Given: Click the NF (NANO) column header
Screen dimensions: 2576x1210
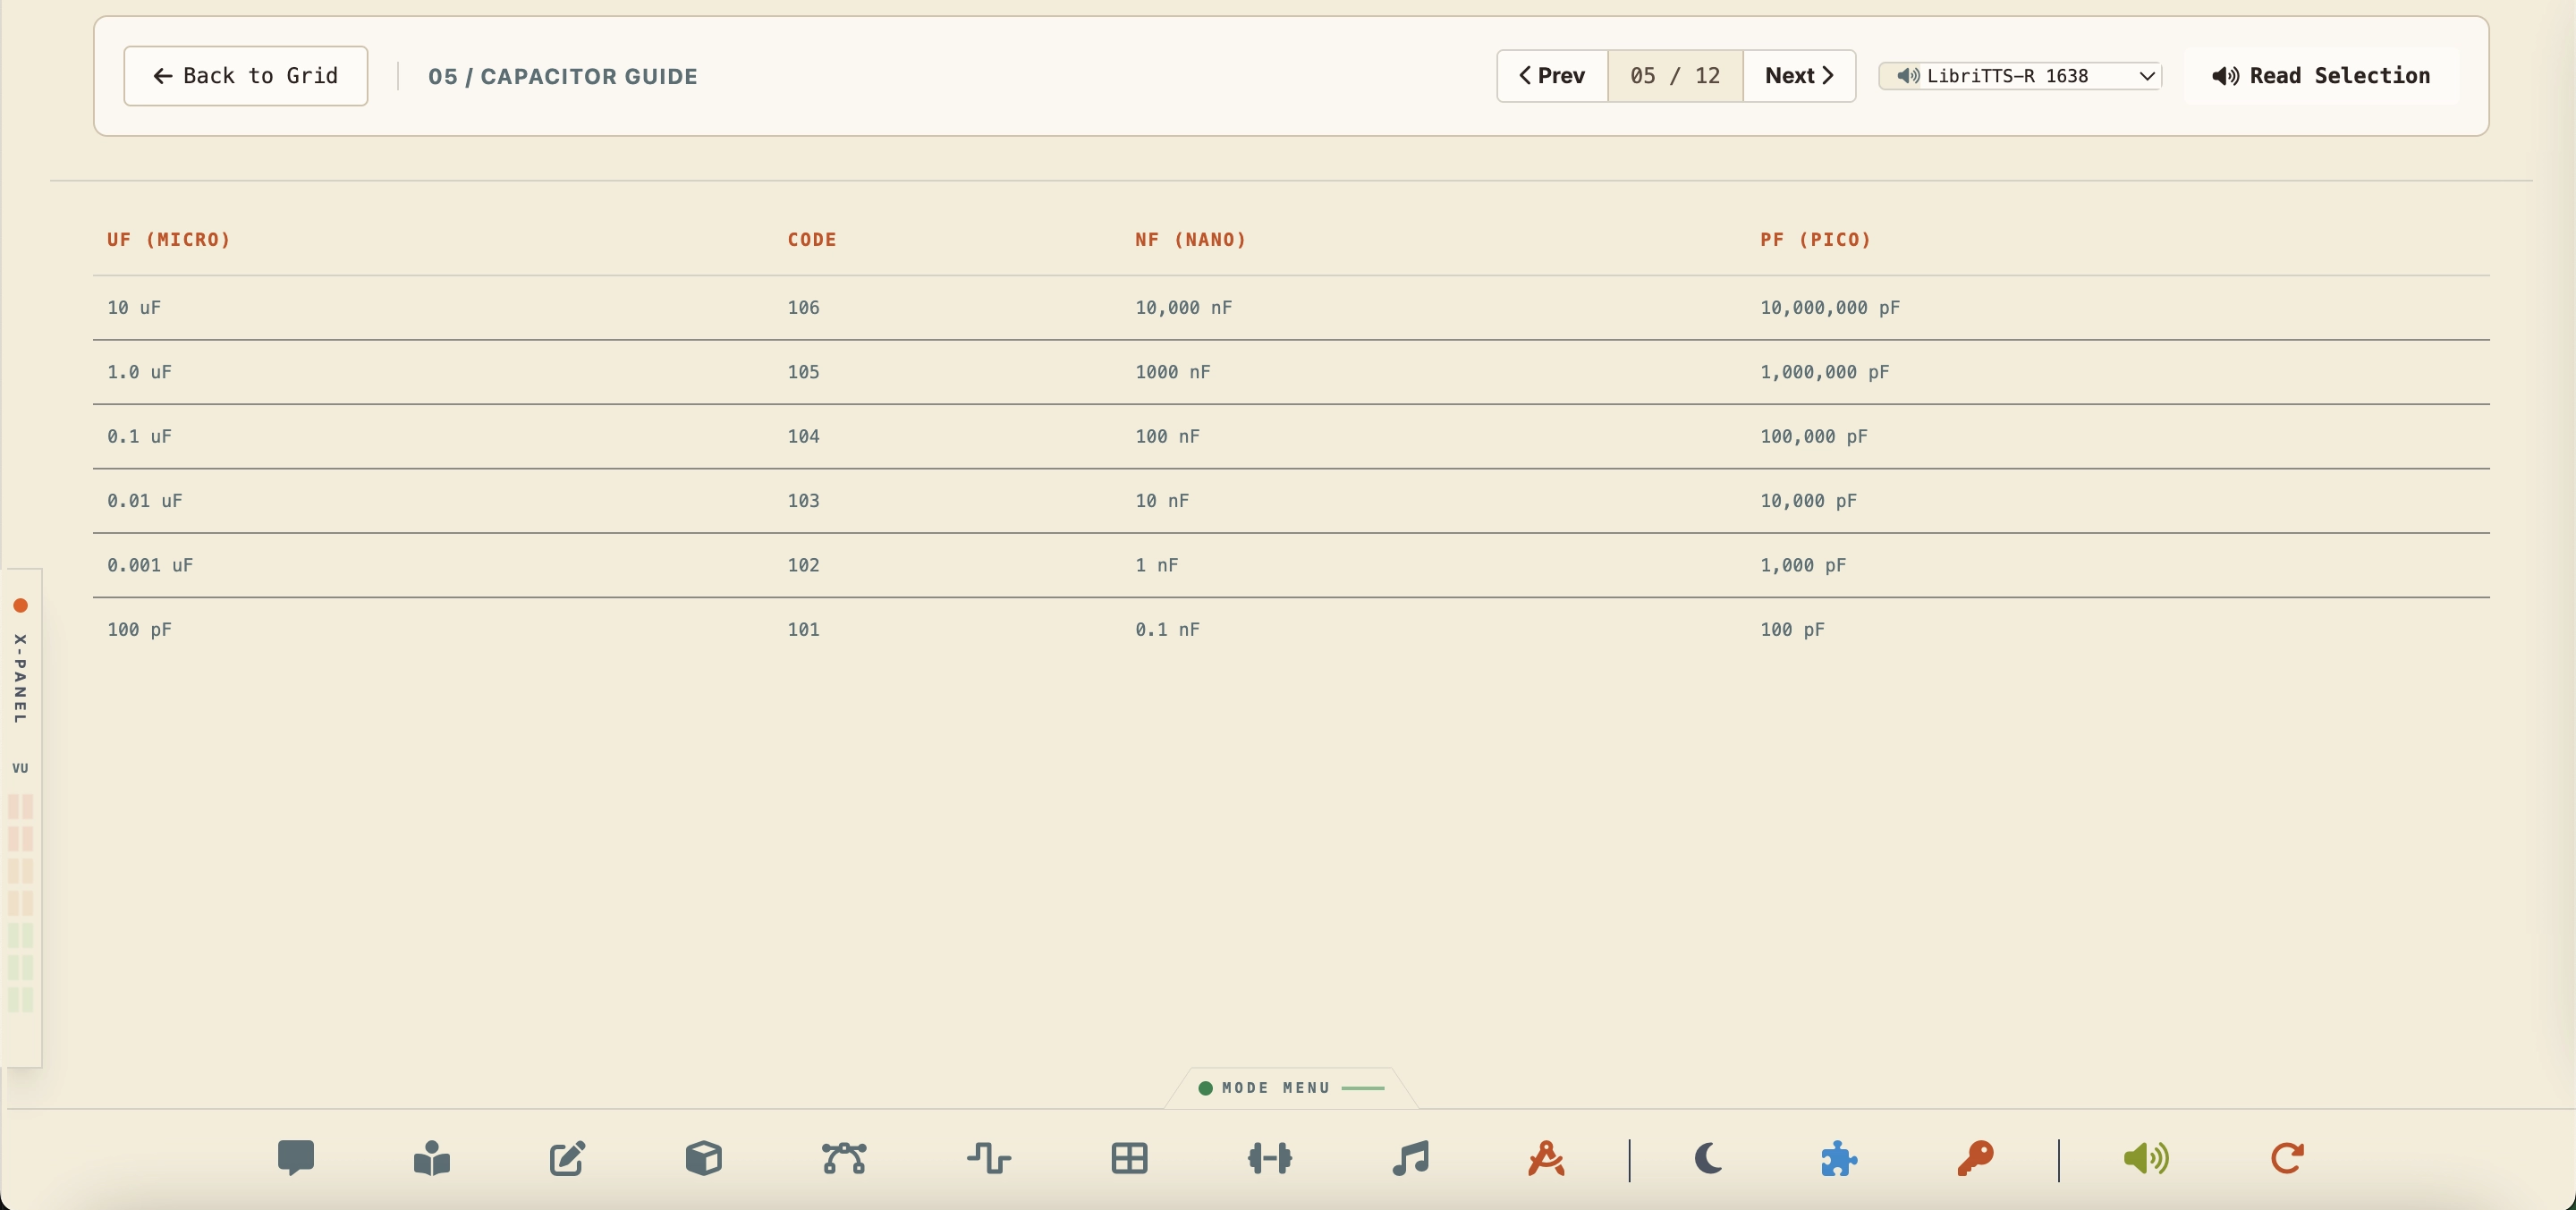Looking at the screenshot, I should 1191,240.
